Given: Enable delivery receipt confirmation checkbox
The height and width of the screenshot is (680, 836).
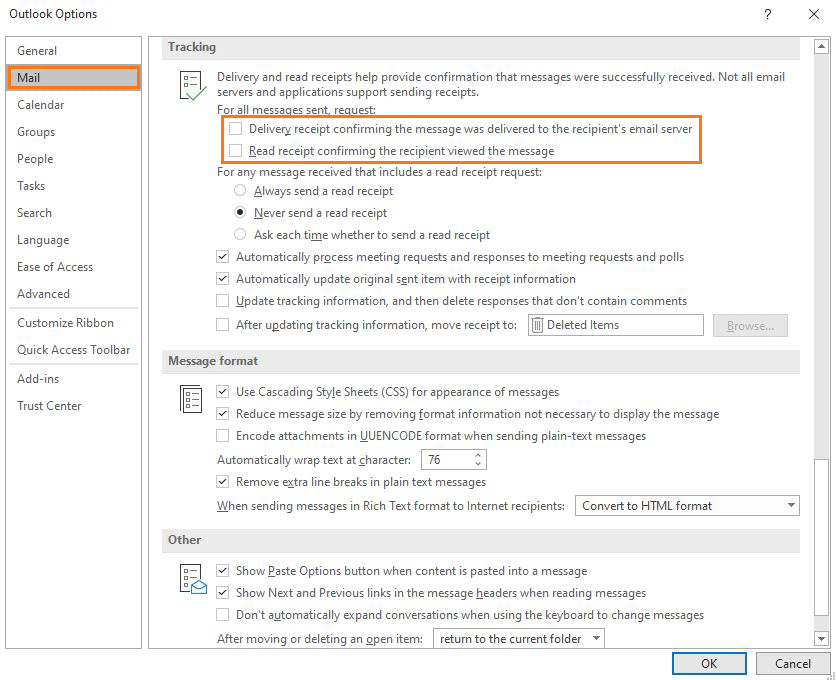Looking at the screenshot, I should [x=235, y=129].
